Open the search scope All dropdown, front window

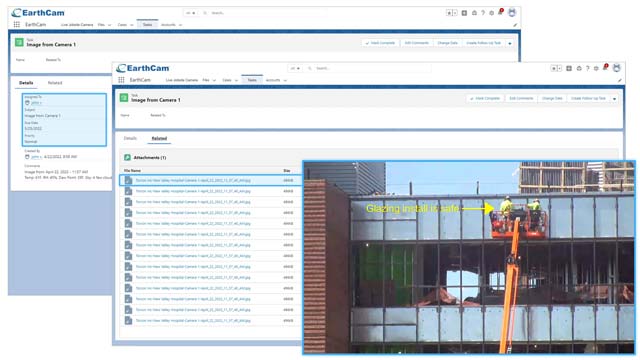click(x=295, y=69)
